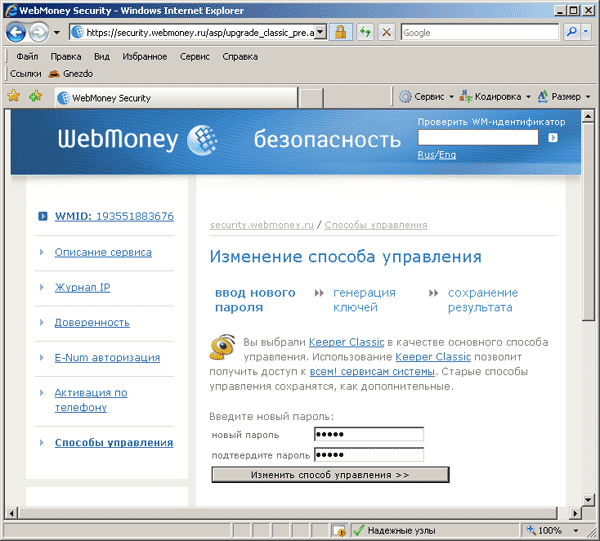Click the zoom magnifier icon in status bar
Image resolution: width=600 pixels, height=541 pixels.
click(x=531, y=530)
